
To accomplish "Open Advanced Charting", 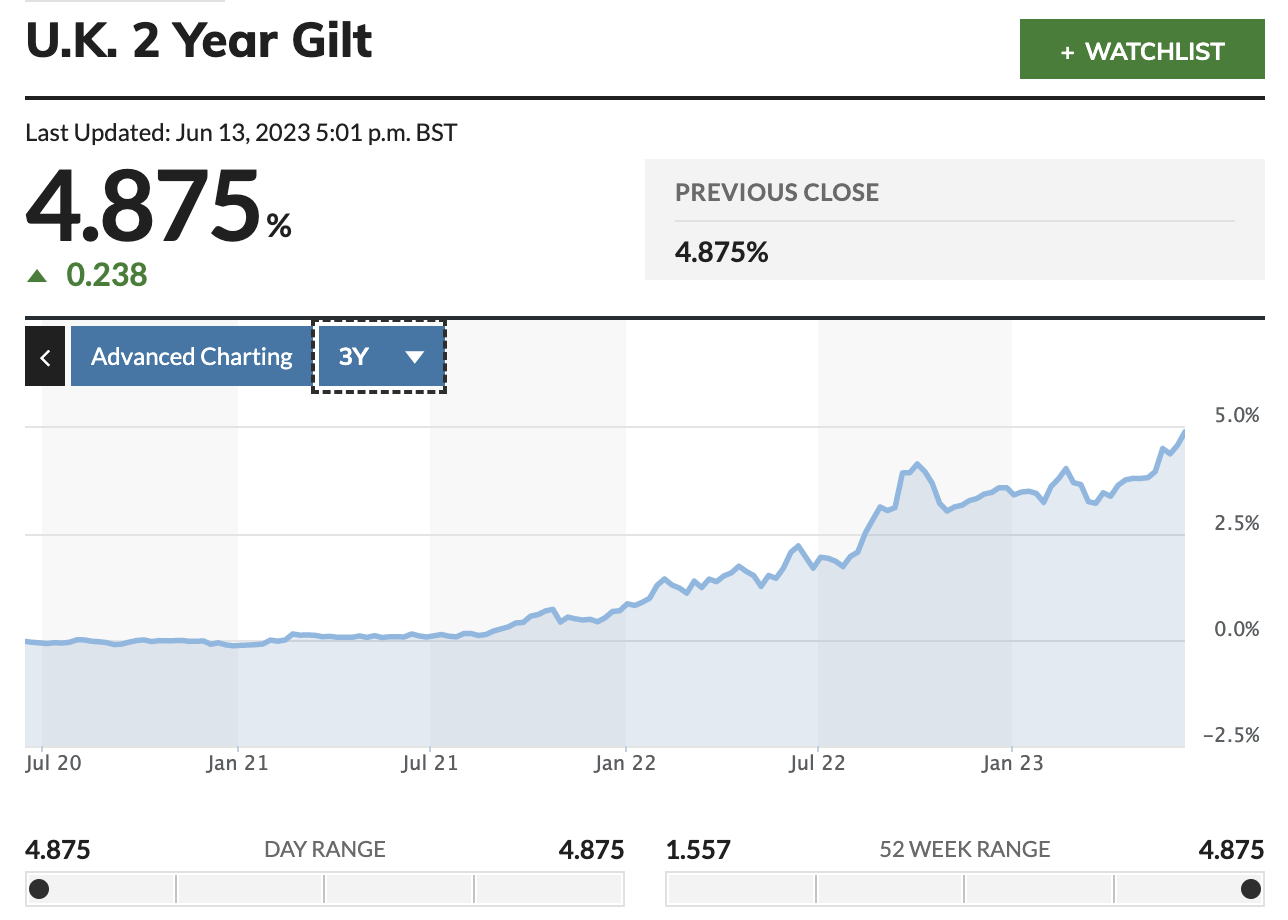I will (x=191, y=356).
